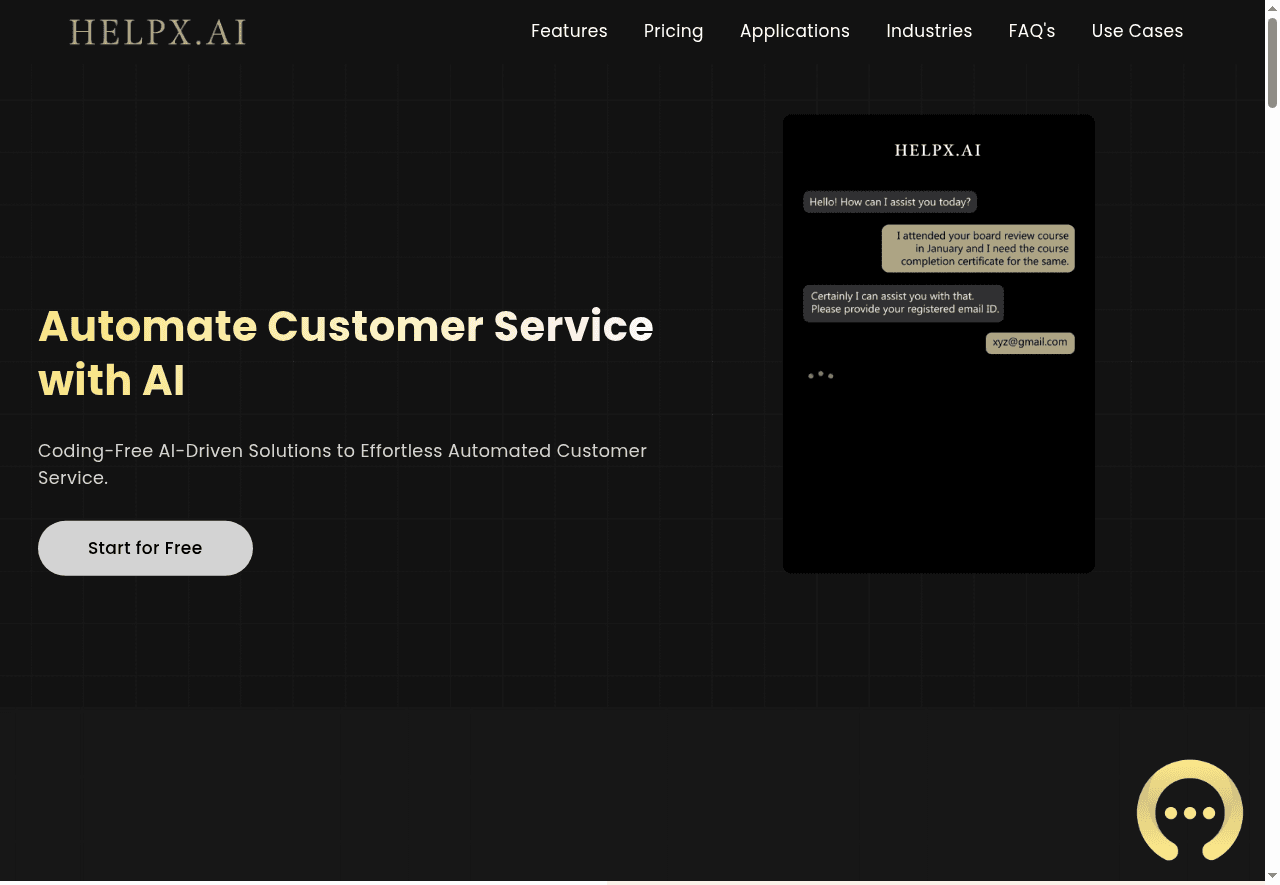This screenshot has height=885, width=1280.
Task: Click the typing indicator dots in the chat
Action: (x=821, y=375)
